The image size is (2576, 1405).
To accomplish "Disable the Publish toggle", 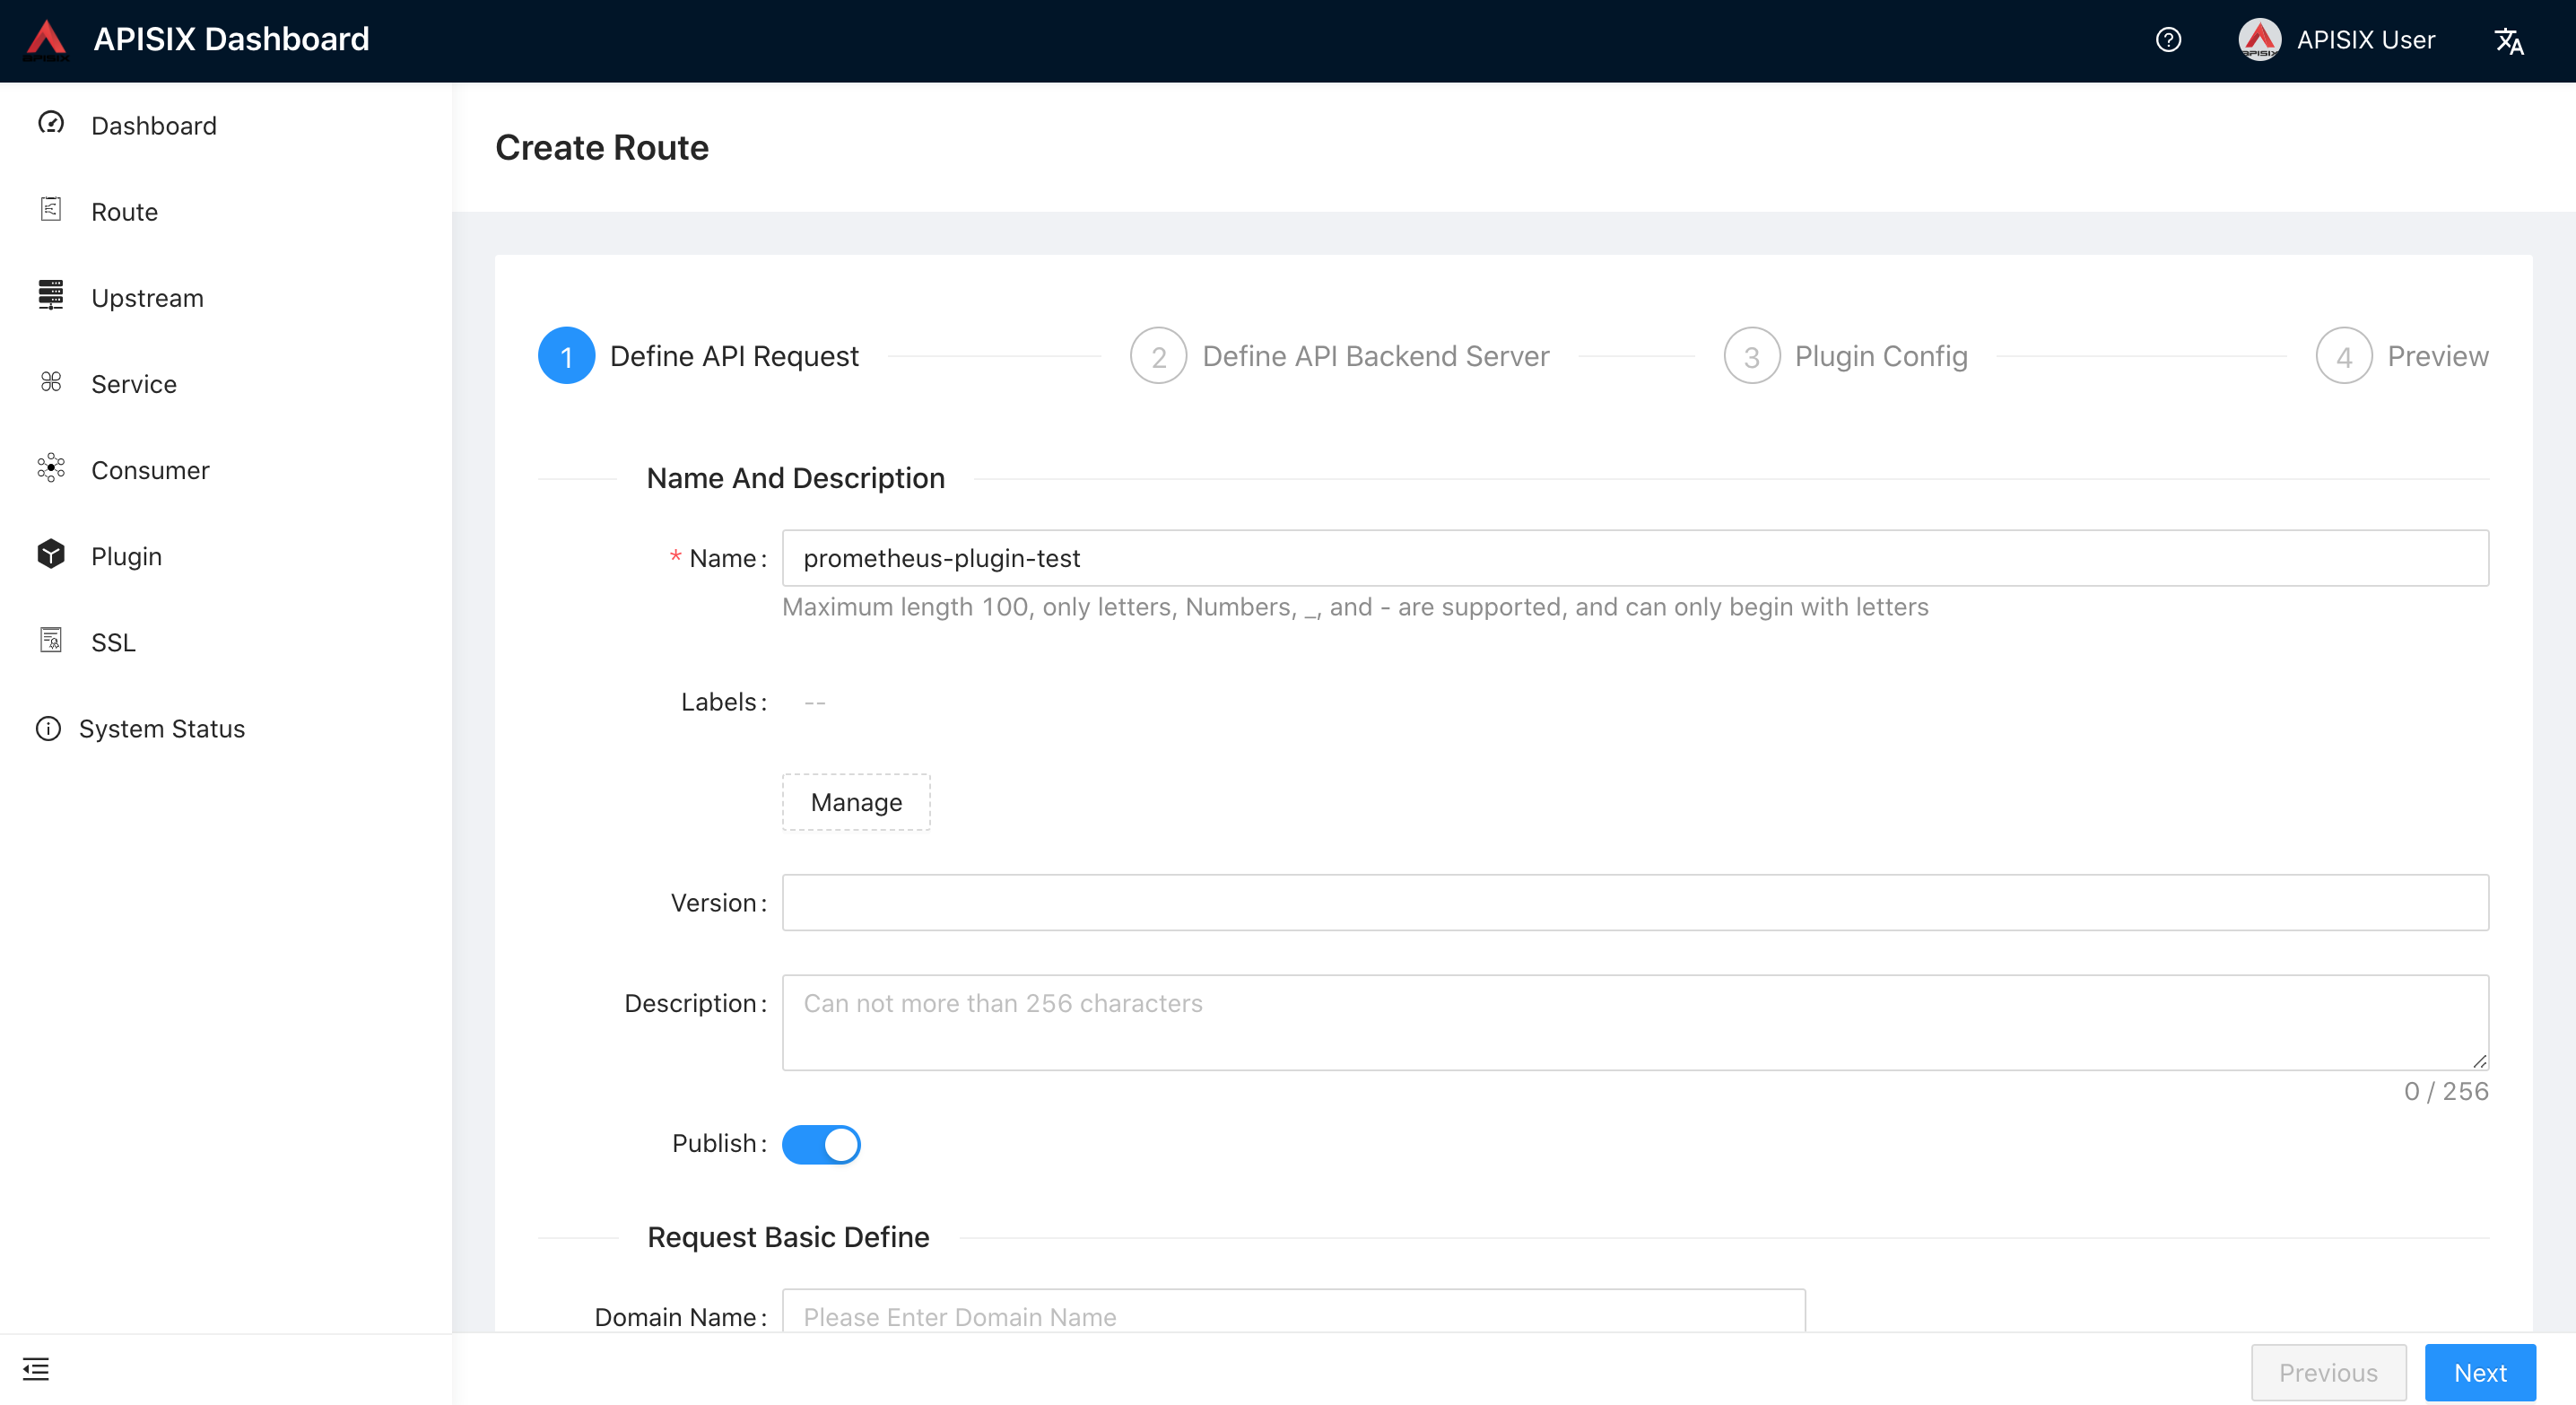I will 821,1144.
